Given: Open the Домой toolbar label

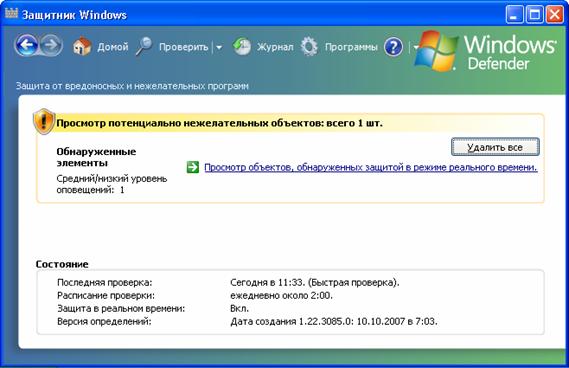Looking at the screenshot, I should point(113,47).
